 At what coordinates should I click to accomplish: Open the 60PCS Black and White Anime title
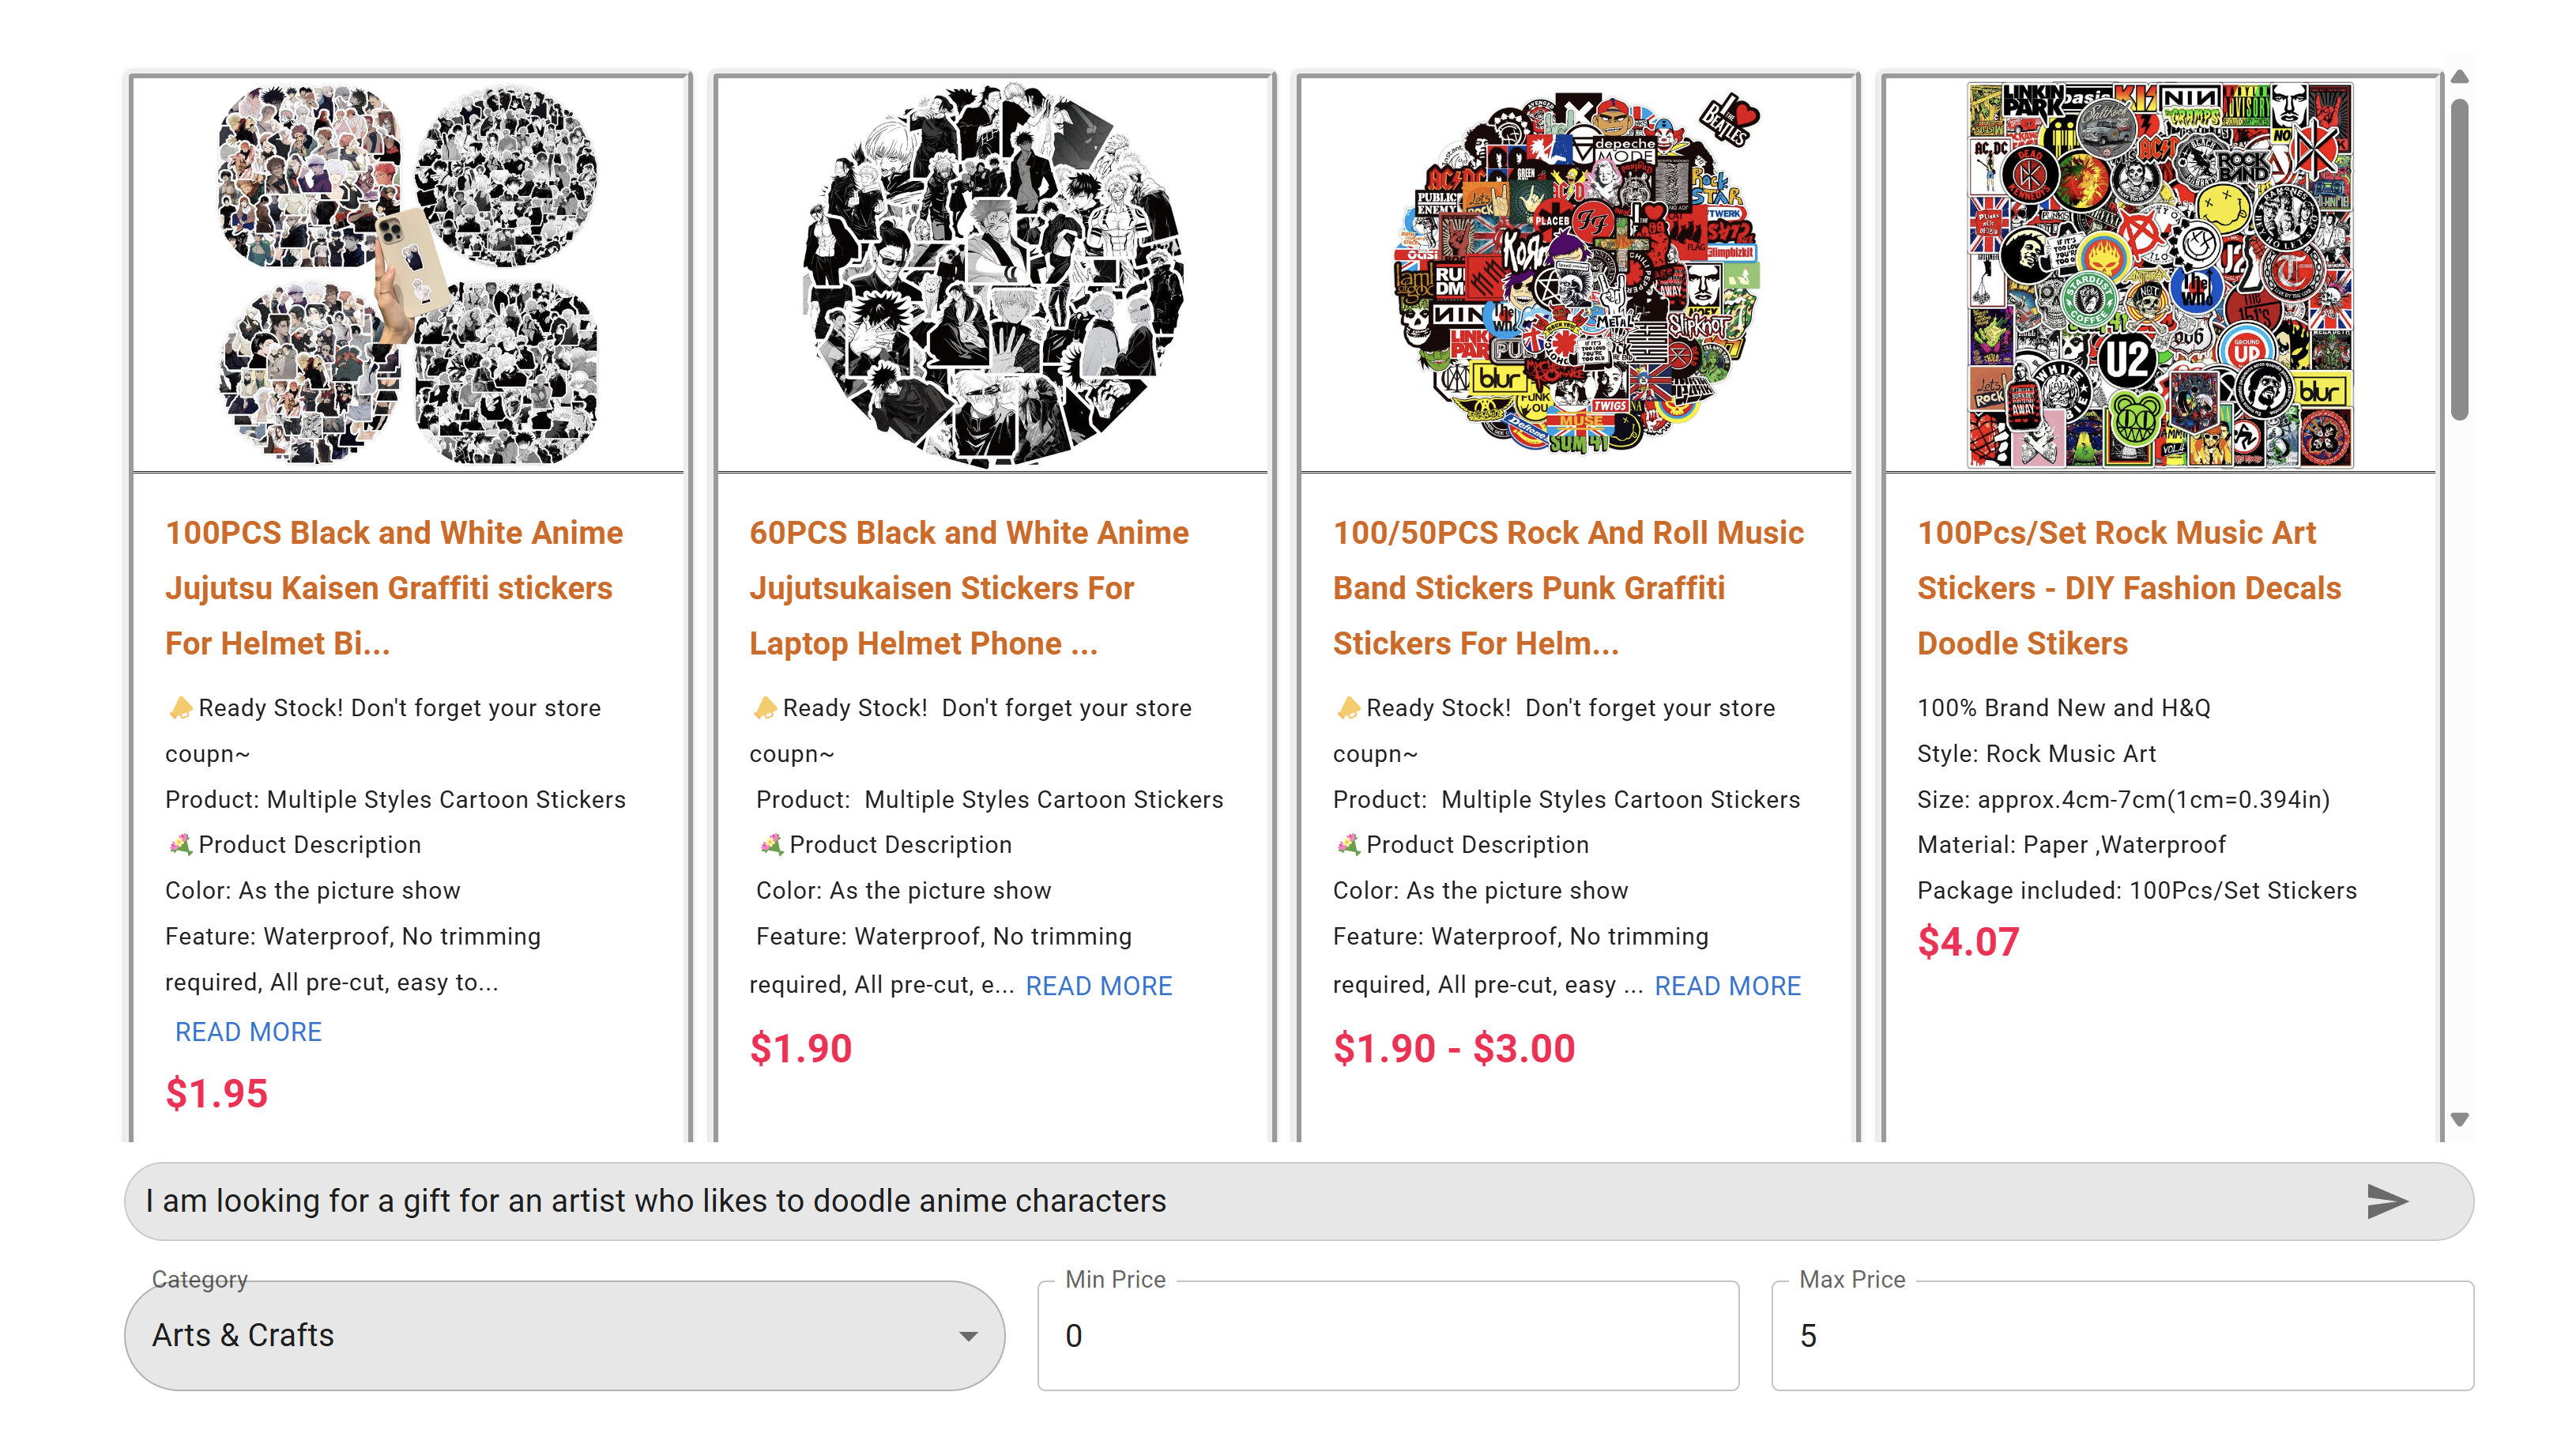969,588
